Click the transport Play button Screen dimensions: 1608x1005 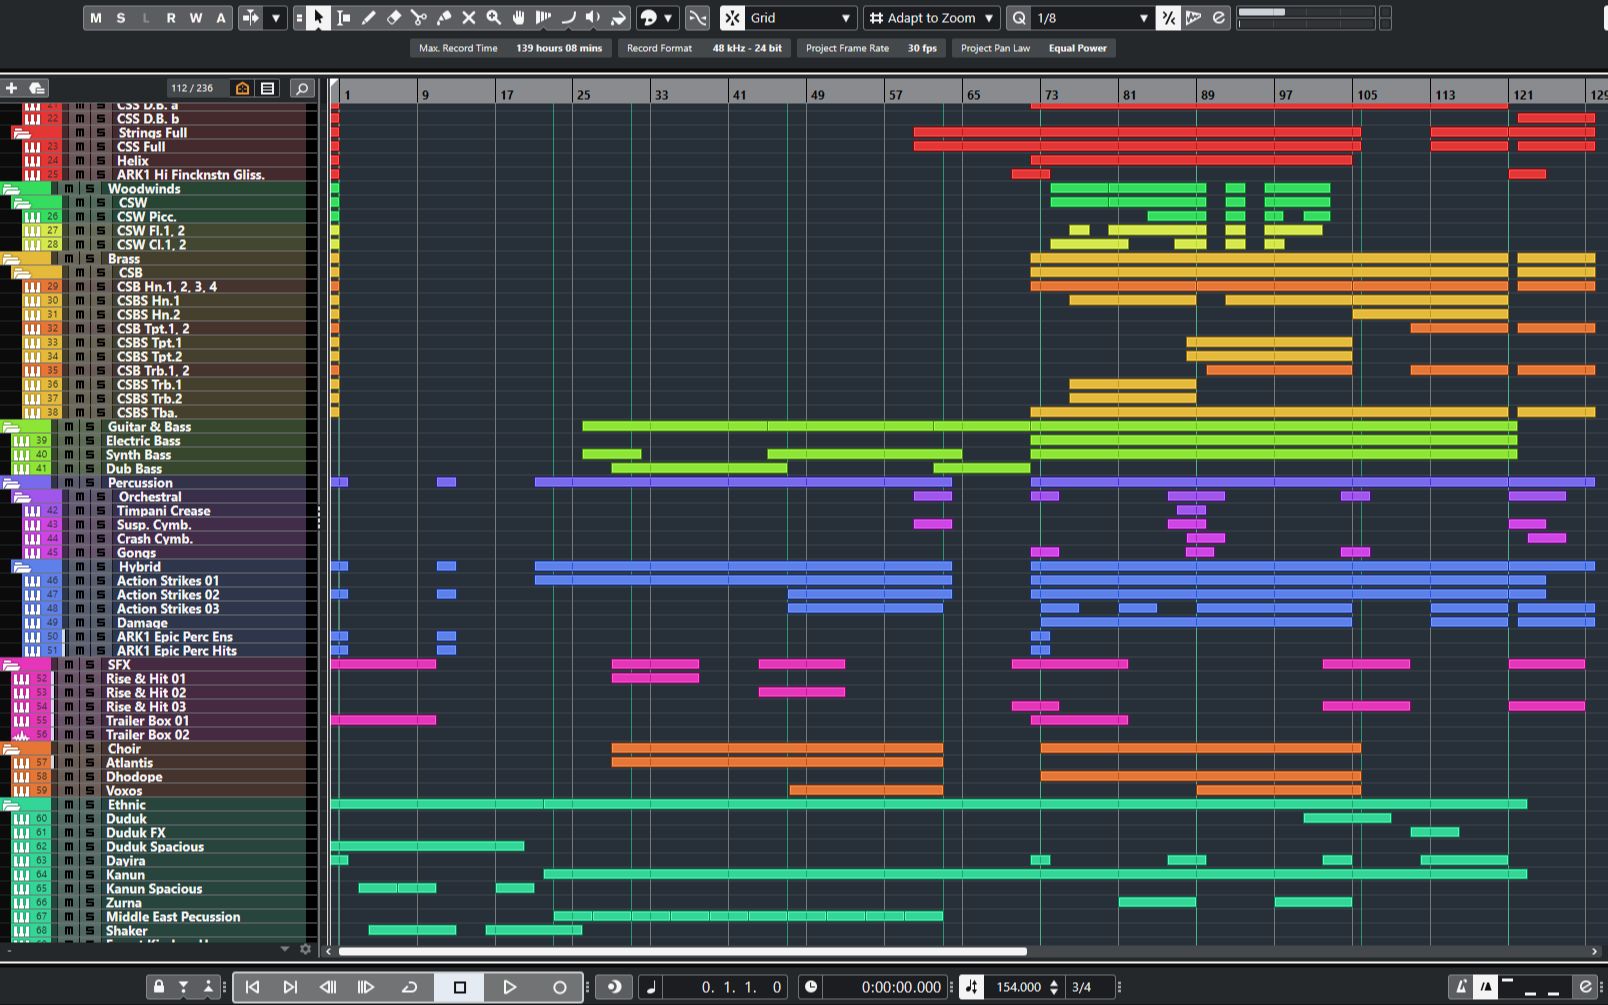(x=509, y=987)
